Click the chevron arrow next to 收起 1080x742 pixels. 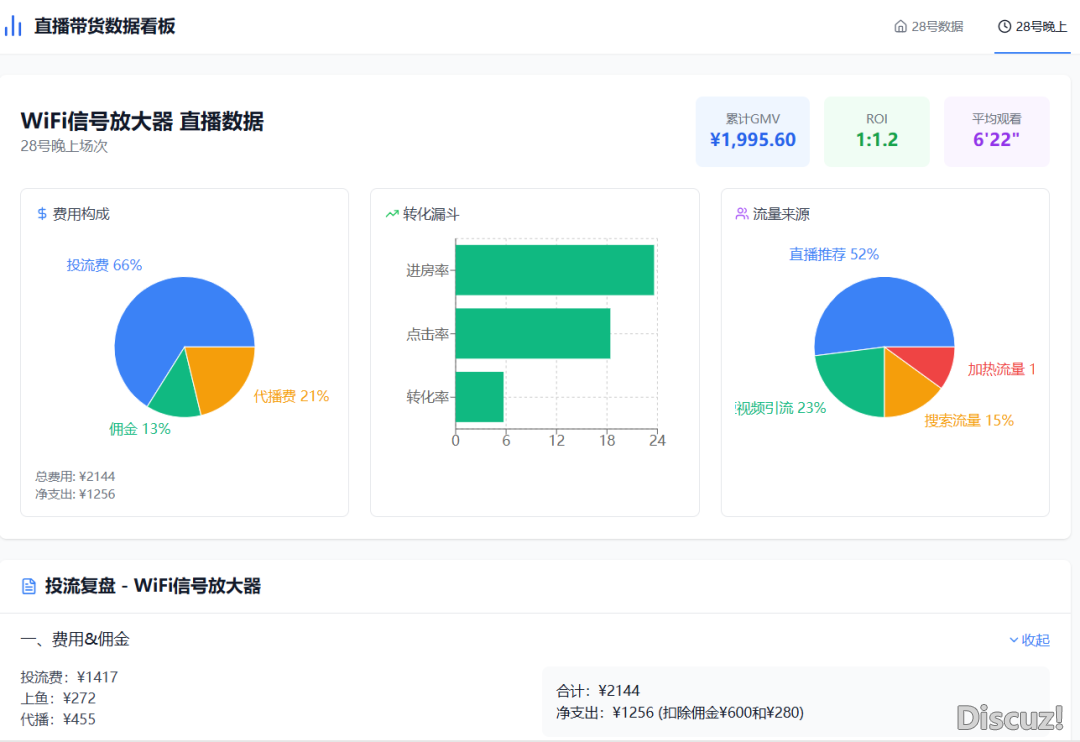pyautogui.click(x=1013, y=640)
